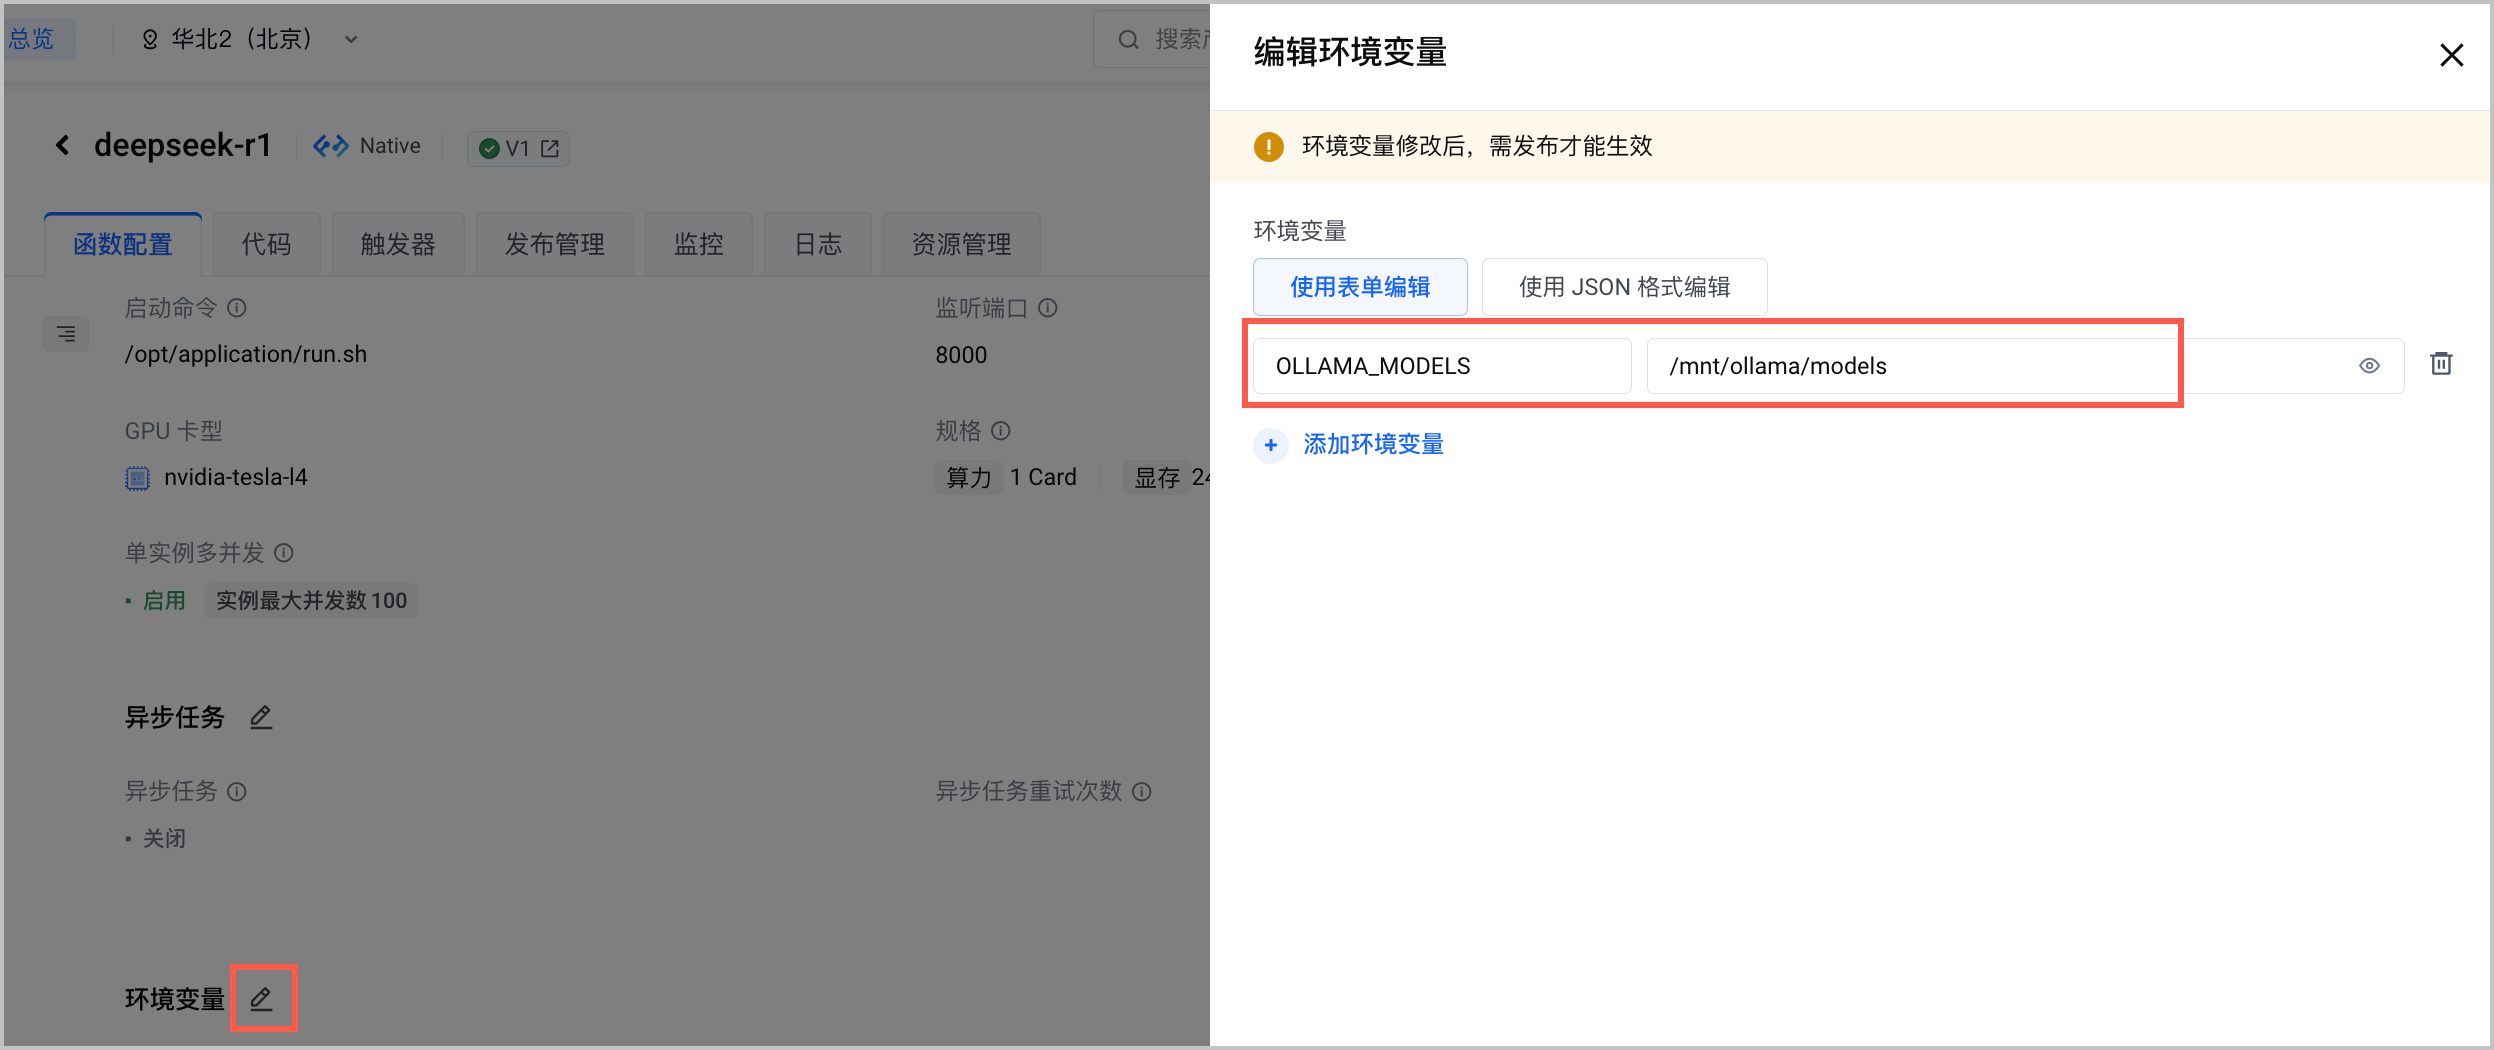Show info for 异步任务重试次数

tap(1142, 792)
